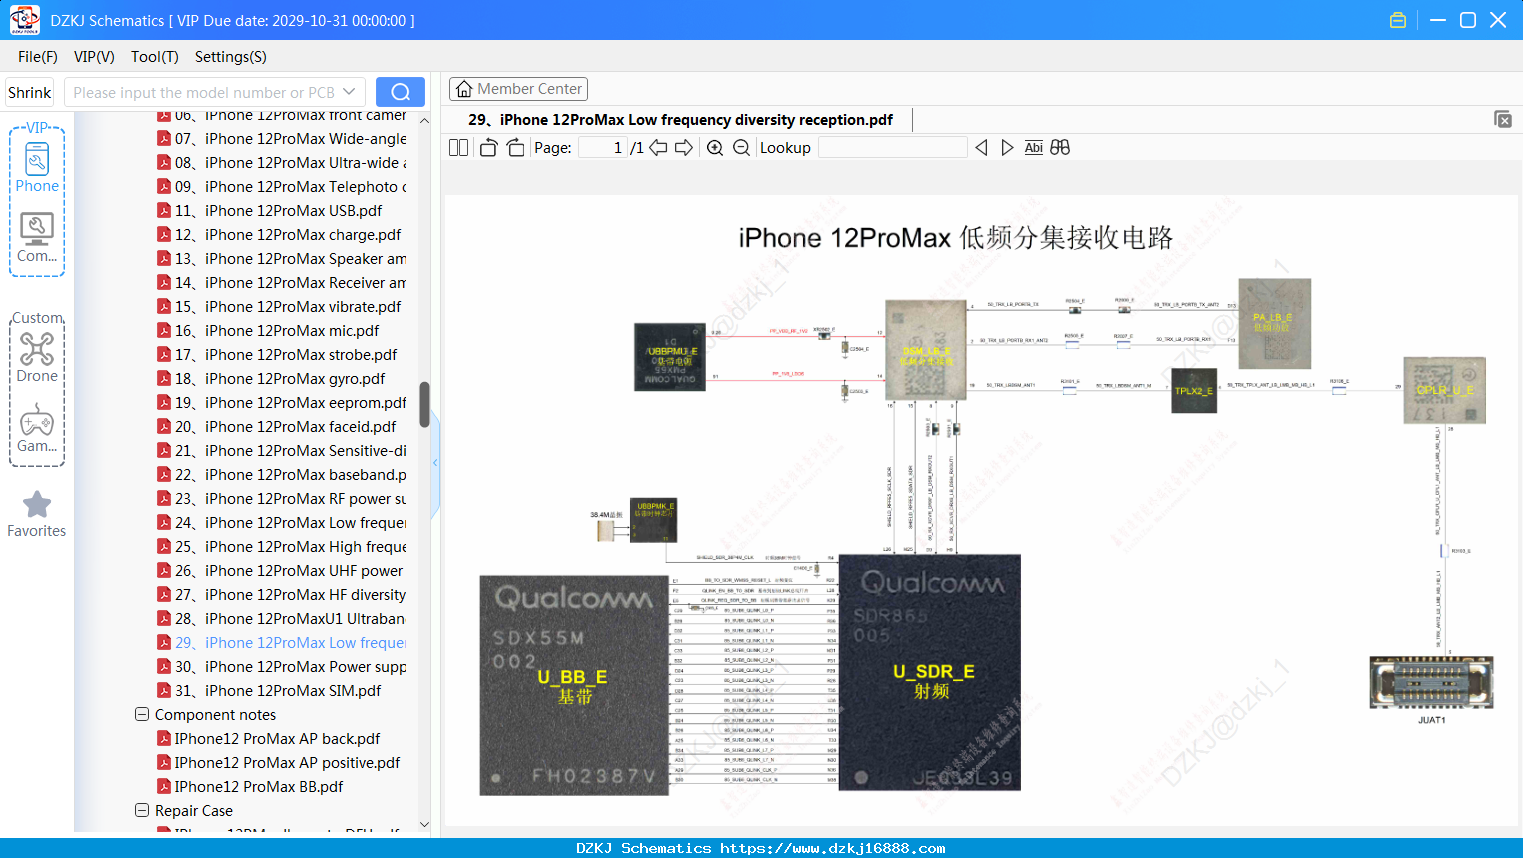Click the file tree scroll-down arrow
Image resolution: width=1523 pixels, height=858 pixels.
pos(424,825)
